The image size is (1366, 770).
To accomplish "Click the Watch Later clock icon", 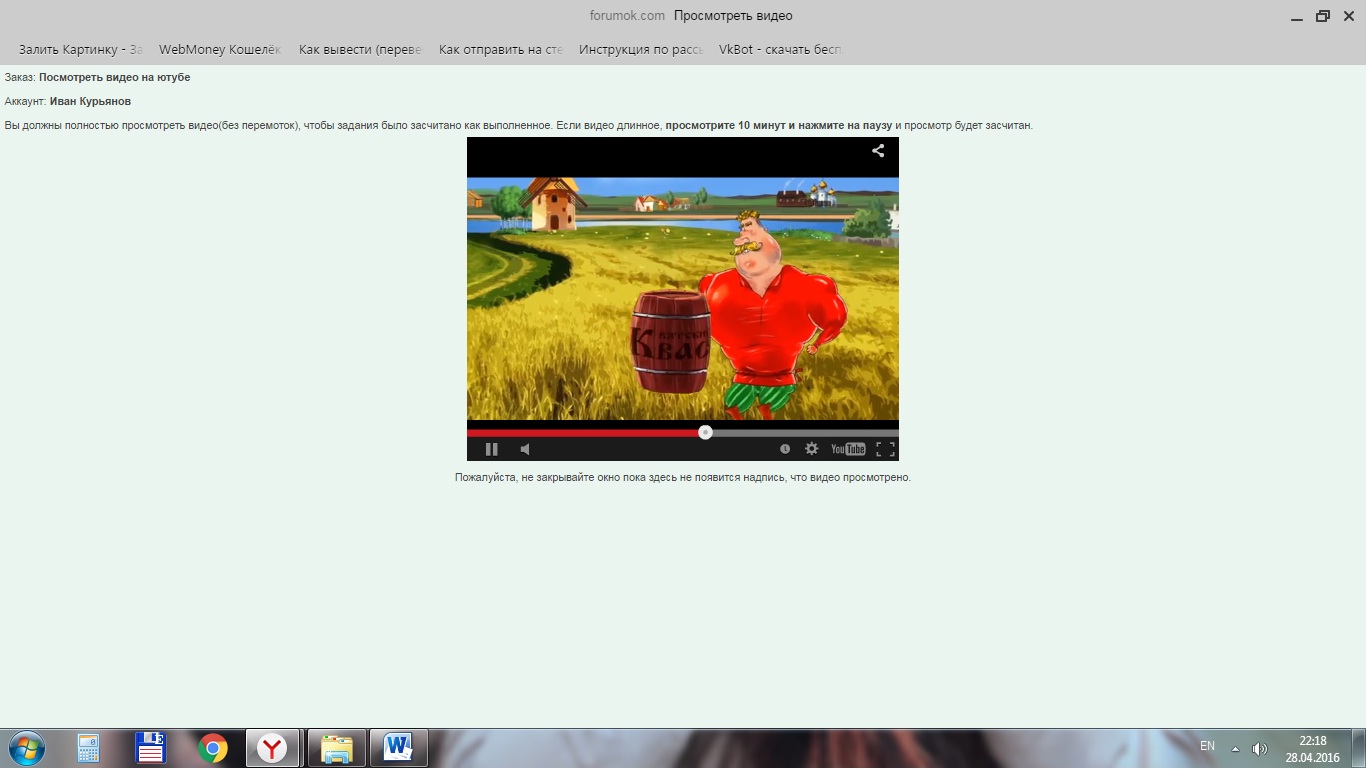I will (785, 449).
